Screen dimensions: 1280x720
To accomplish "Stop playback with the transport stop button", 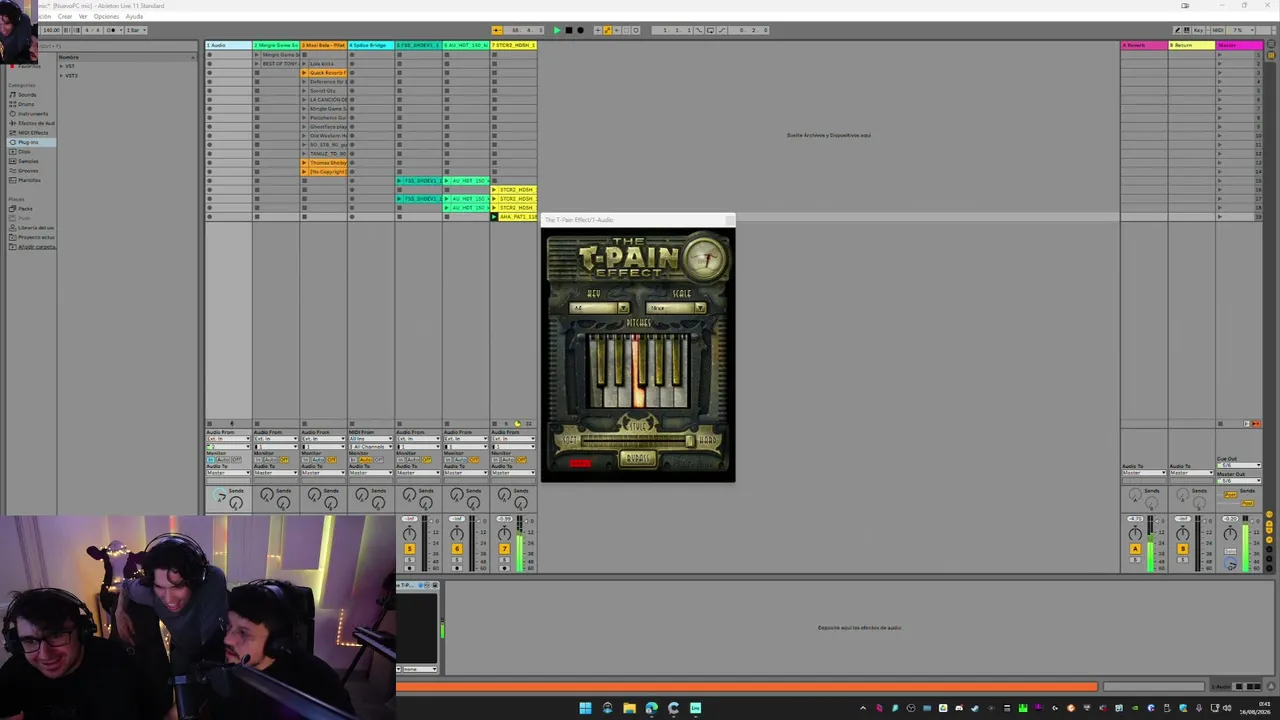I will 569,30.
